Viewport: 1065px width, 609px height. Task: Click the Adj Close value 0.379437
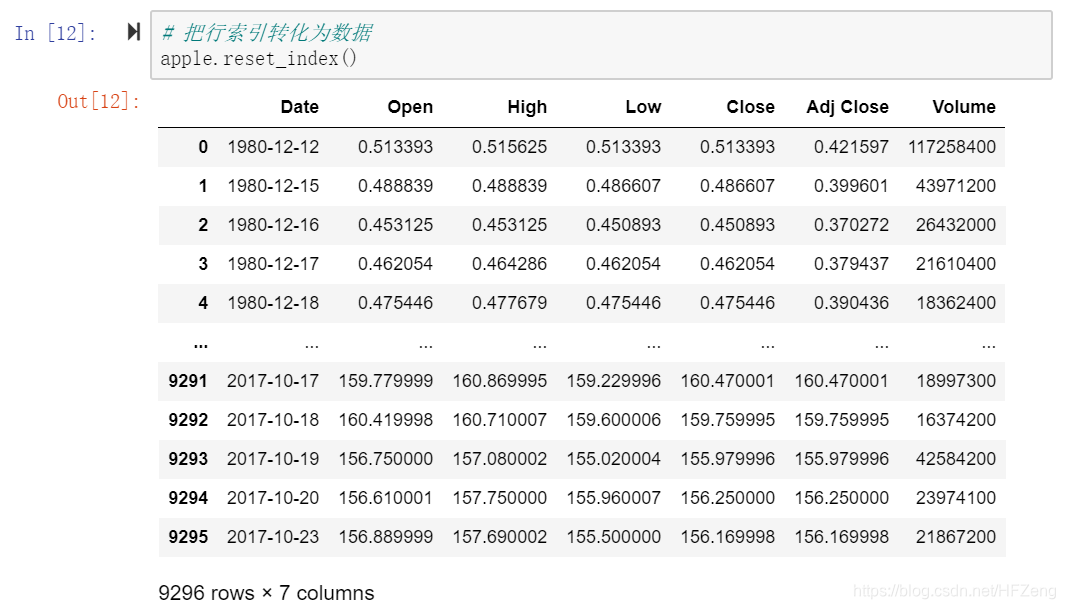coord(851,263)
